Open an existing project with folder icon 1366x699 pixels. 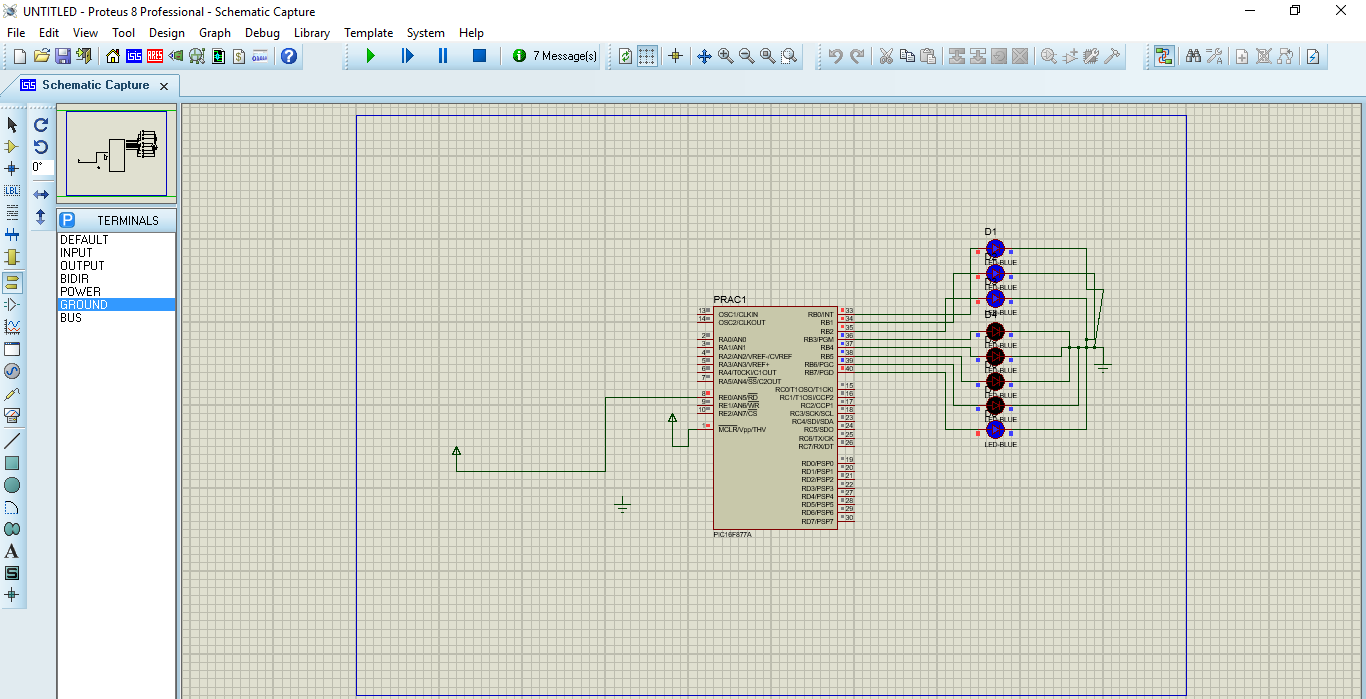tap(41, 56)
